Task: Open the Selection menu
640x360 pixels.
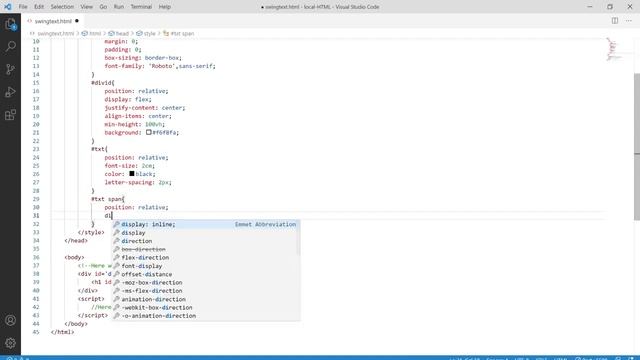Action: 62,7
